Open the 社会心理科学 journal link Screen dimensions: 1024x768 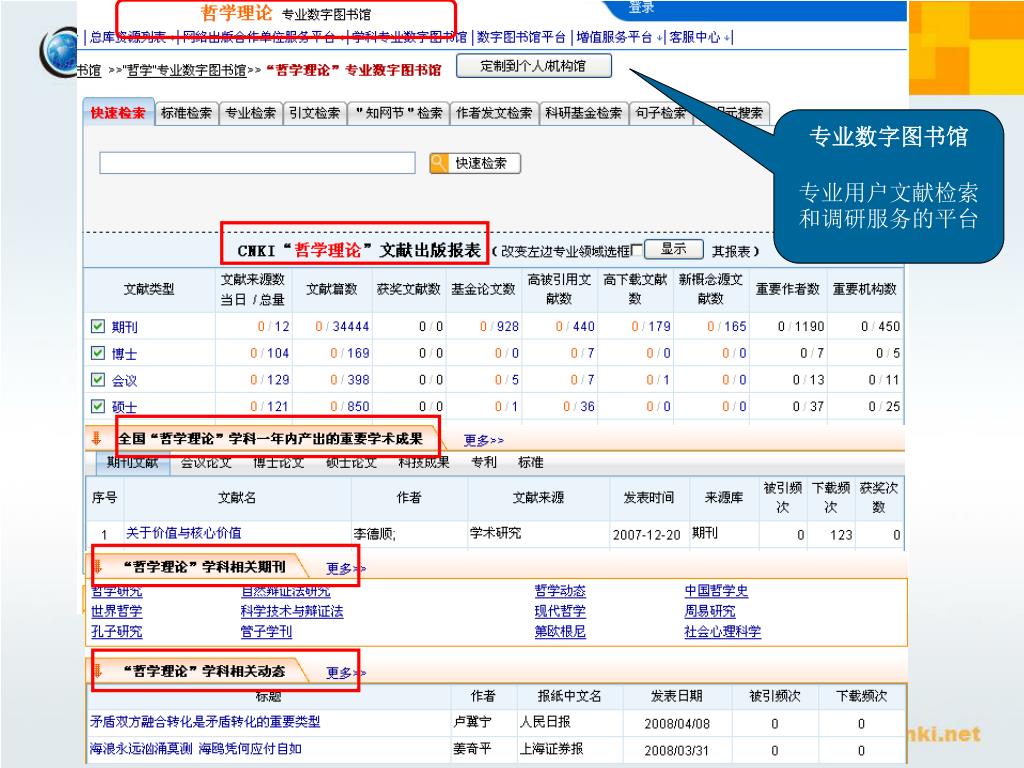click(x=722, y=632)
